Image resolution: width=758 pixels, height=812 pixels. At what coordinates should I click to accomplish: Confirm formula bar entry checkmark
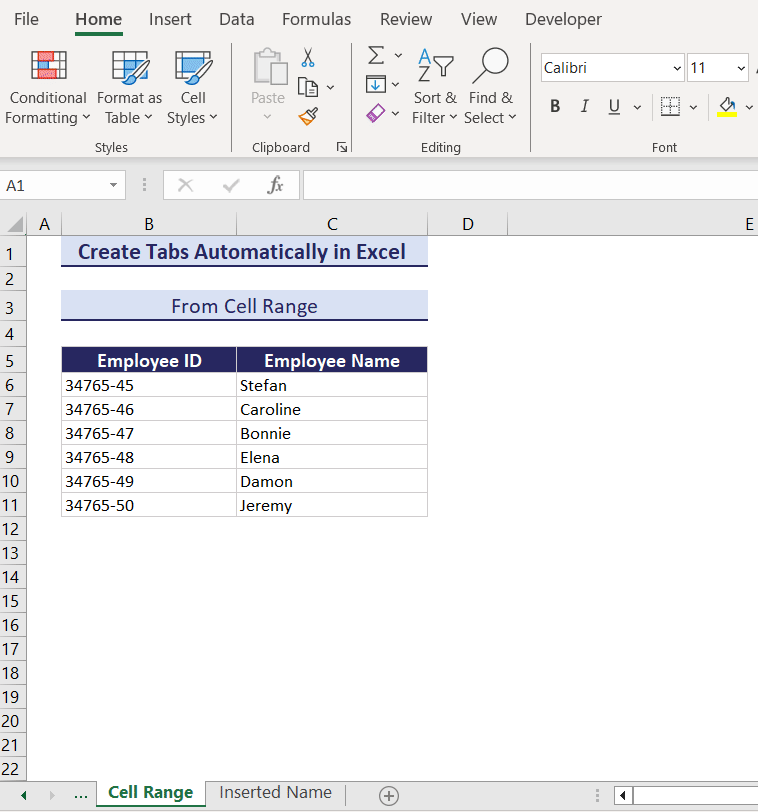[x=231, y=185]
